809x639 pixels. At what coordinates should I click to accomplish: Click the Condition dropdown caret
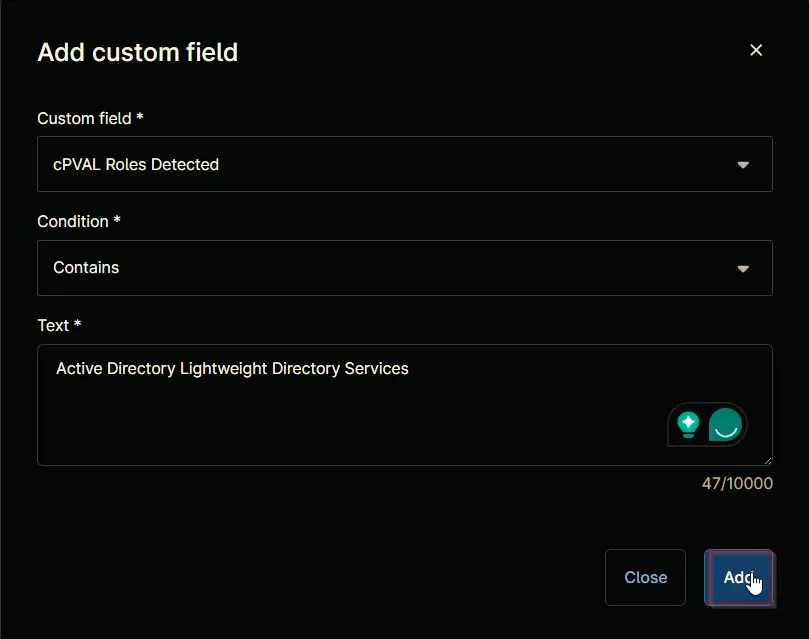(x=743, y=269)
